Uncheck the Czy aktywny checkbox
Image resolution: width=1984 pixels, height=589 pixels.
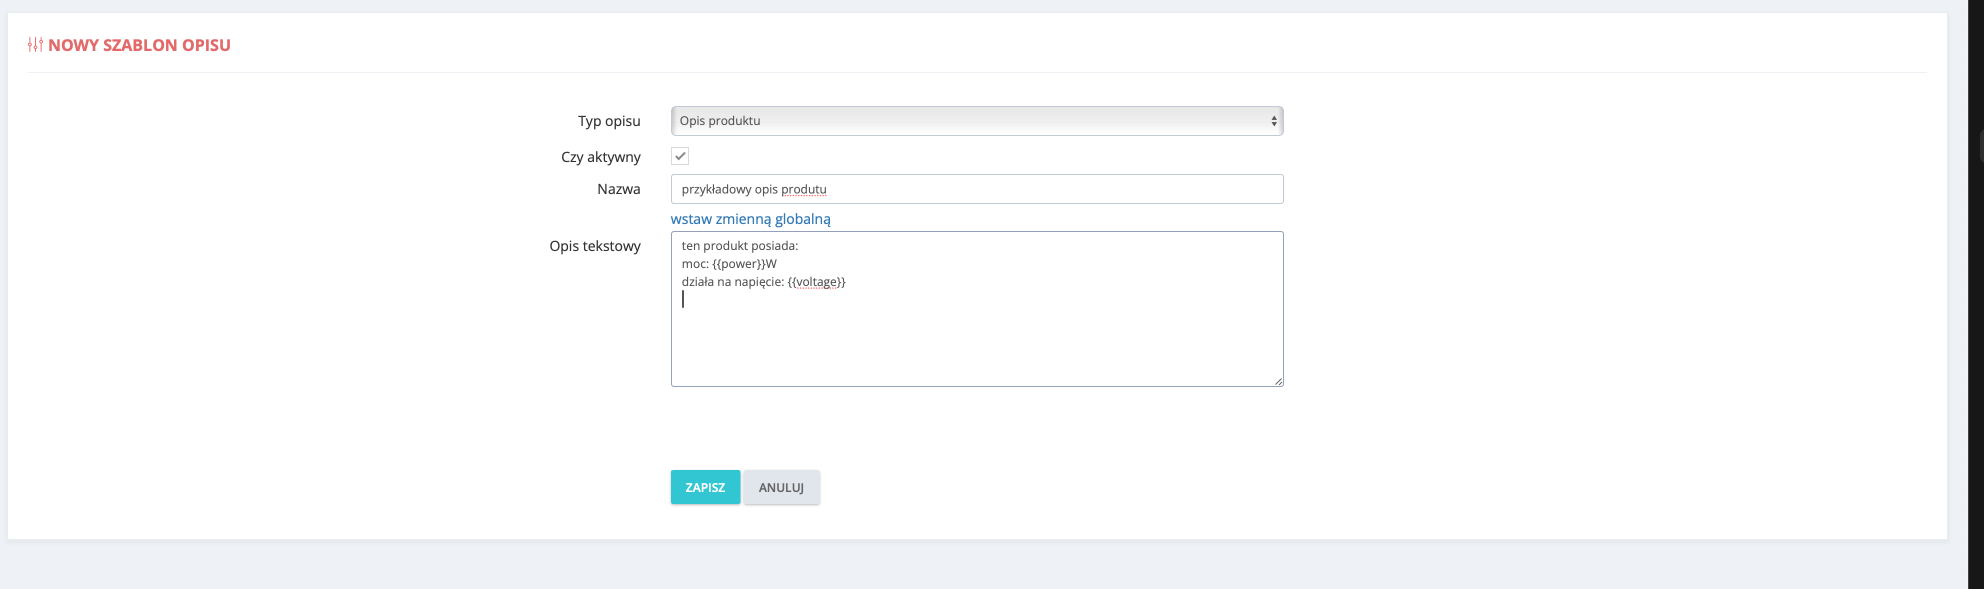(680, 156)
